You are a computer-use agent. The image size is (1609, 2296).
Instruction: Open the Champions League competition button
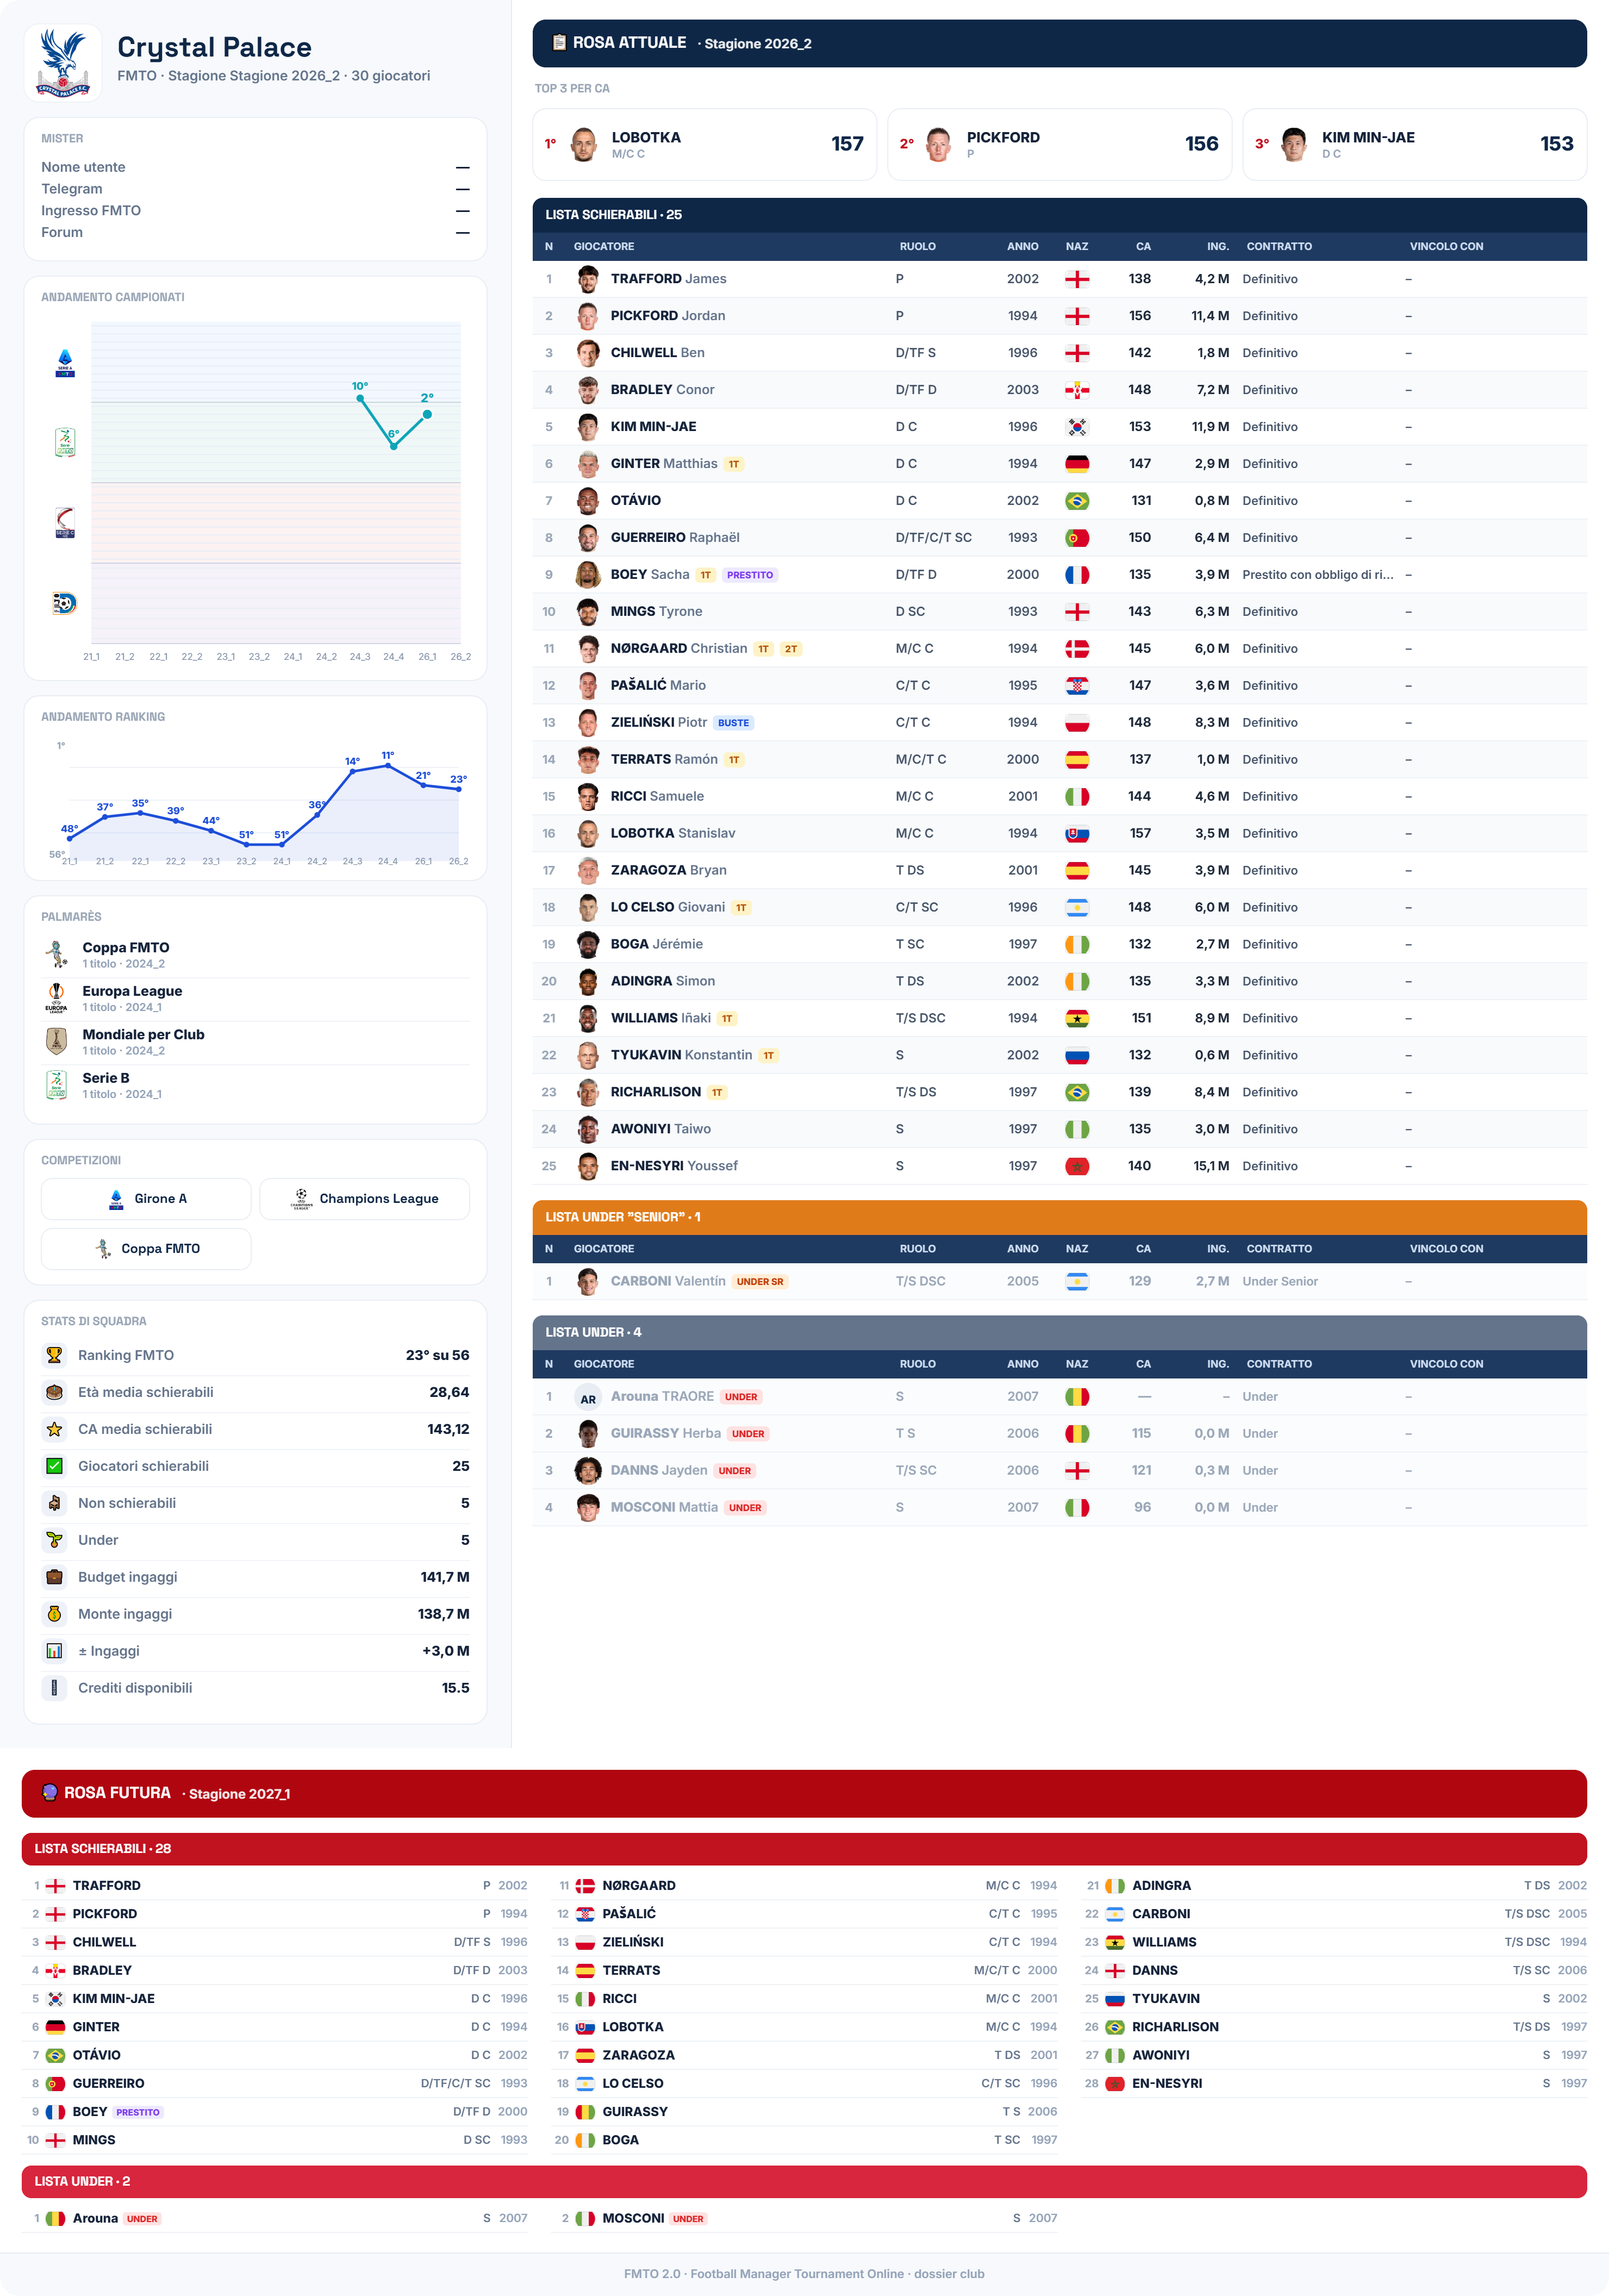click(364, 1198)
